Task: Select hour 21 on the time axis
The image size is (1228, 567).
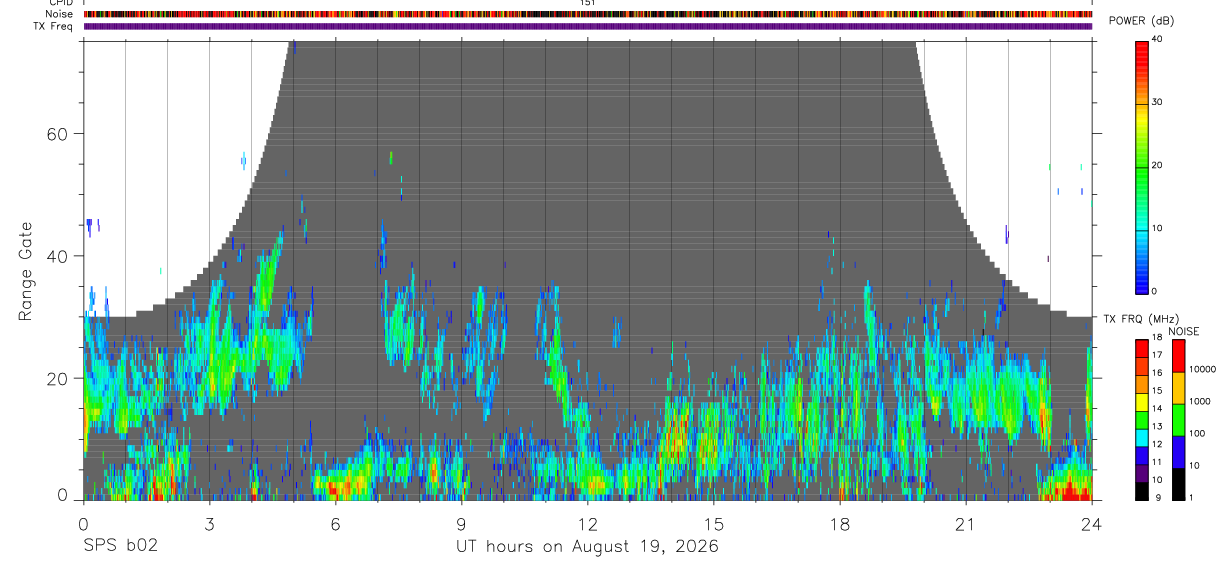Action: coord(966,524)
